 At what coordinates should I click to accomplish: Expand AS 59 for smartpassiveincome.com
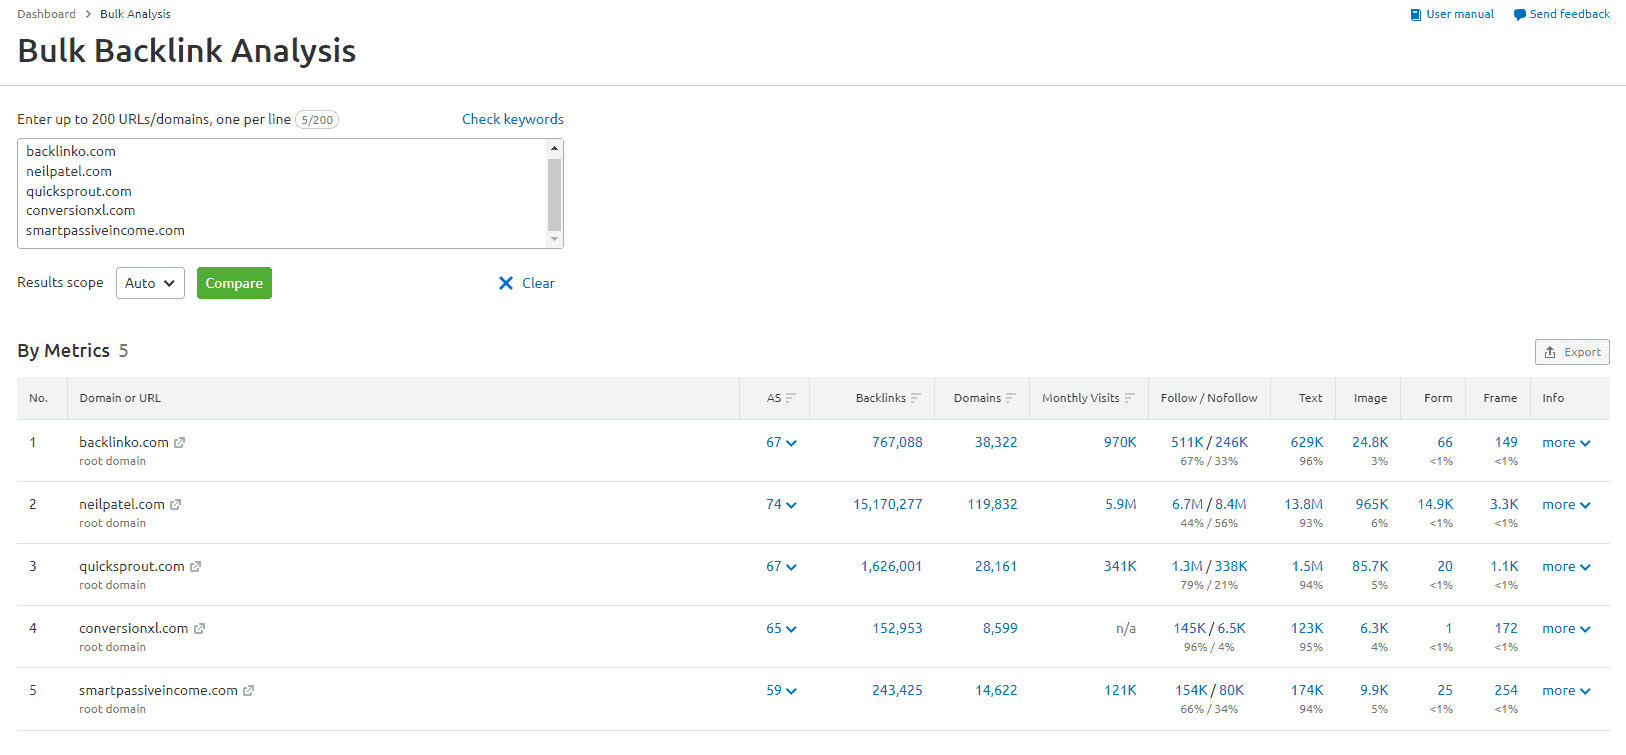[x=781, y=690]
